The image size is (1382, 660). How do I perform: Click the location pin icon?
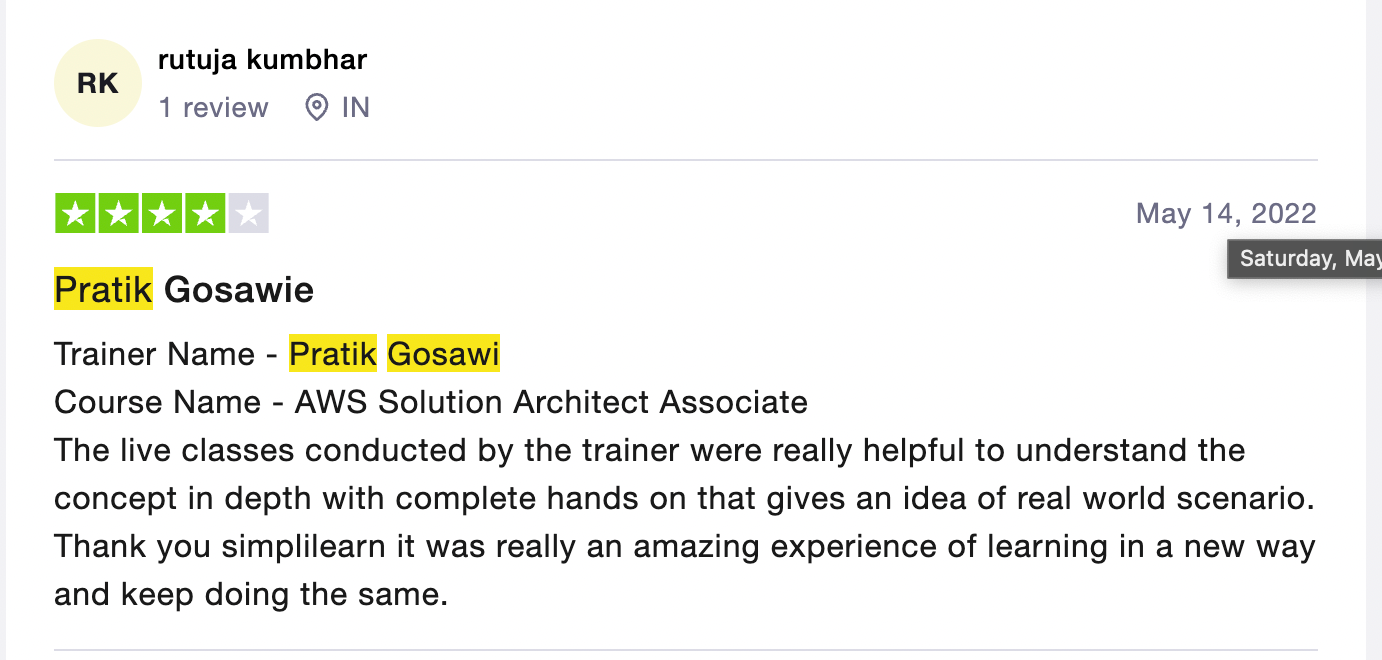317,108
